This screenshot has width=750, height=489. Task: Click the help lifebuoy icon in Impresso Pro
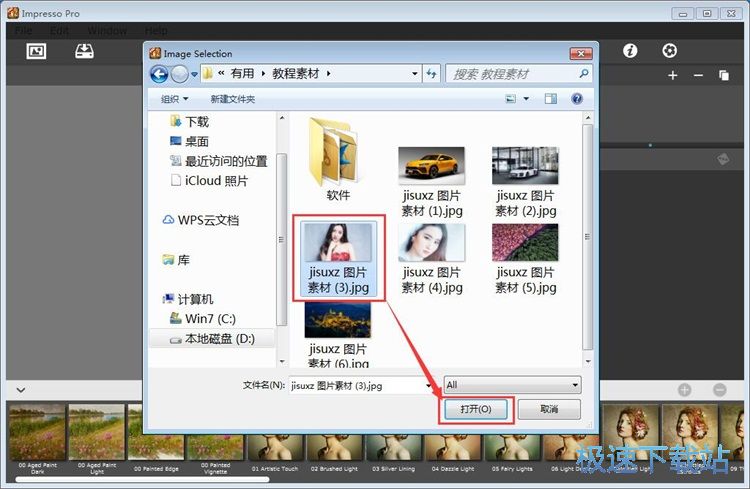[x=669, y=50]
